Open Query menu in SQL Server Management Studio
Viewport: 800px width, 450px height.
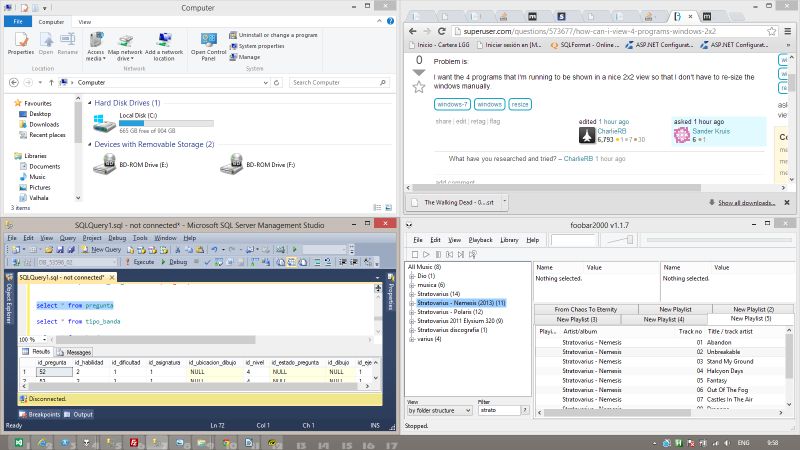coord(68,238)
